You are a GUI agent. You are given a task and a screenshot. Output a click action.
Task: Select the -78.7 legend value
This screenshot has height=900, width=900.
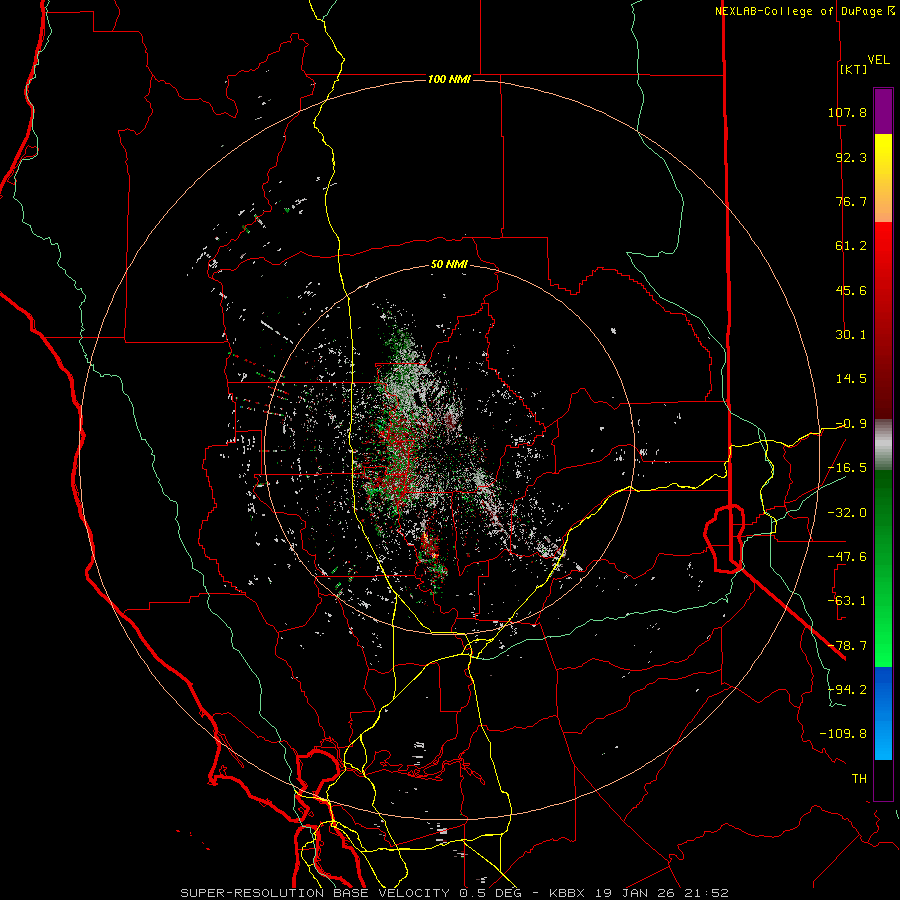point(847,646)
